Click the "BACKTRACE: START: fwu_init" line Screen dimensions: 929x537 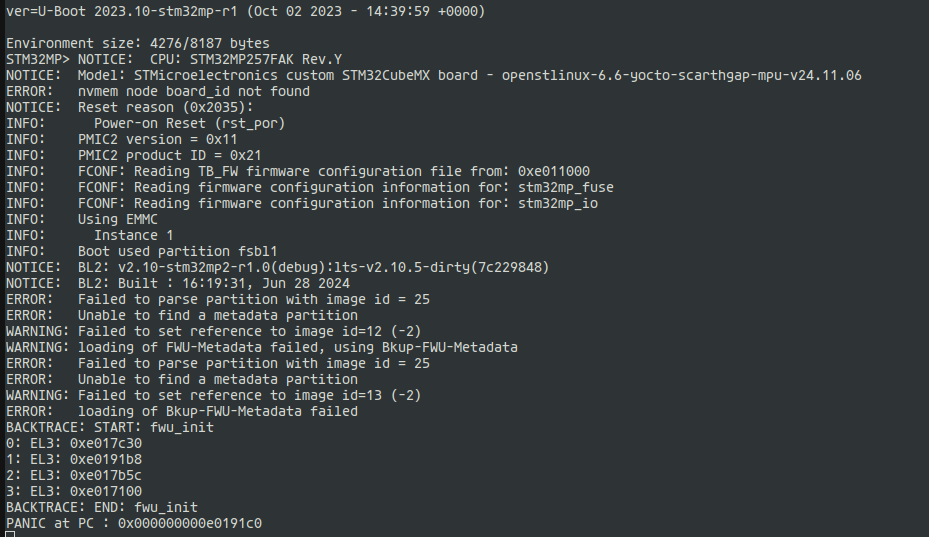coord(110,427)
